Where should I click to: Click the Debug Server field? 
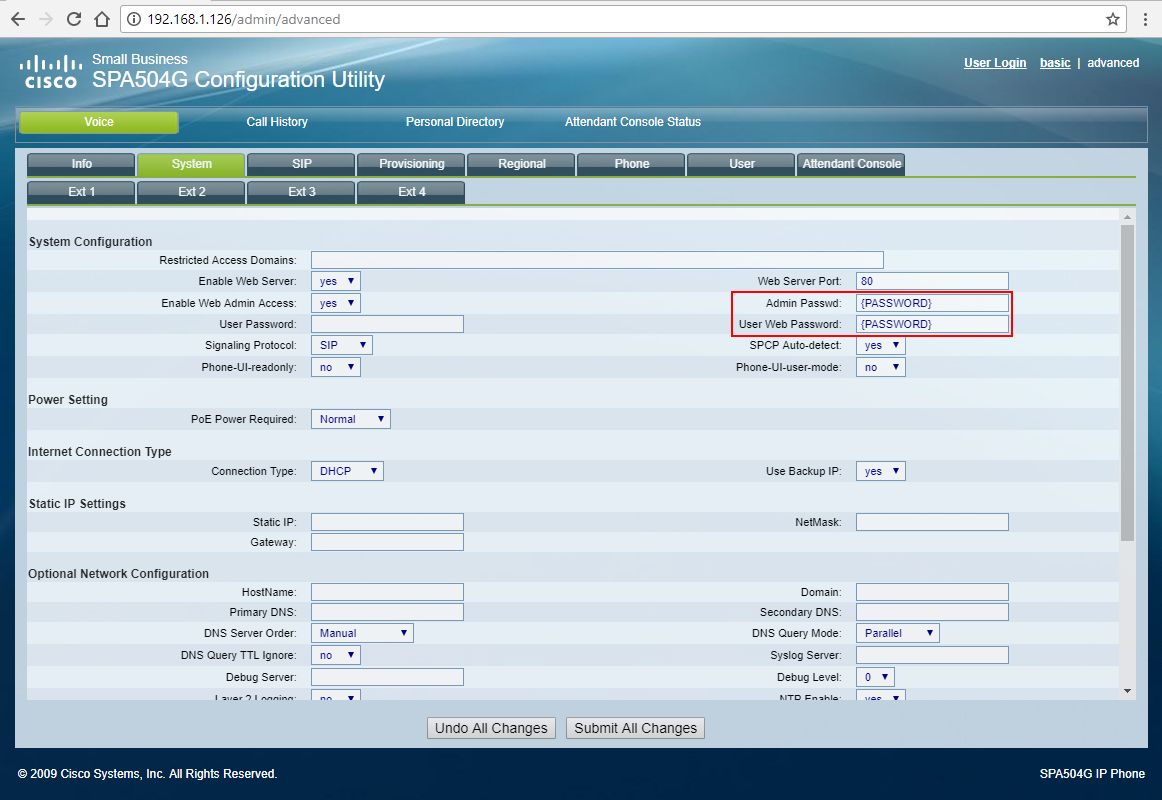pos(388,677)
